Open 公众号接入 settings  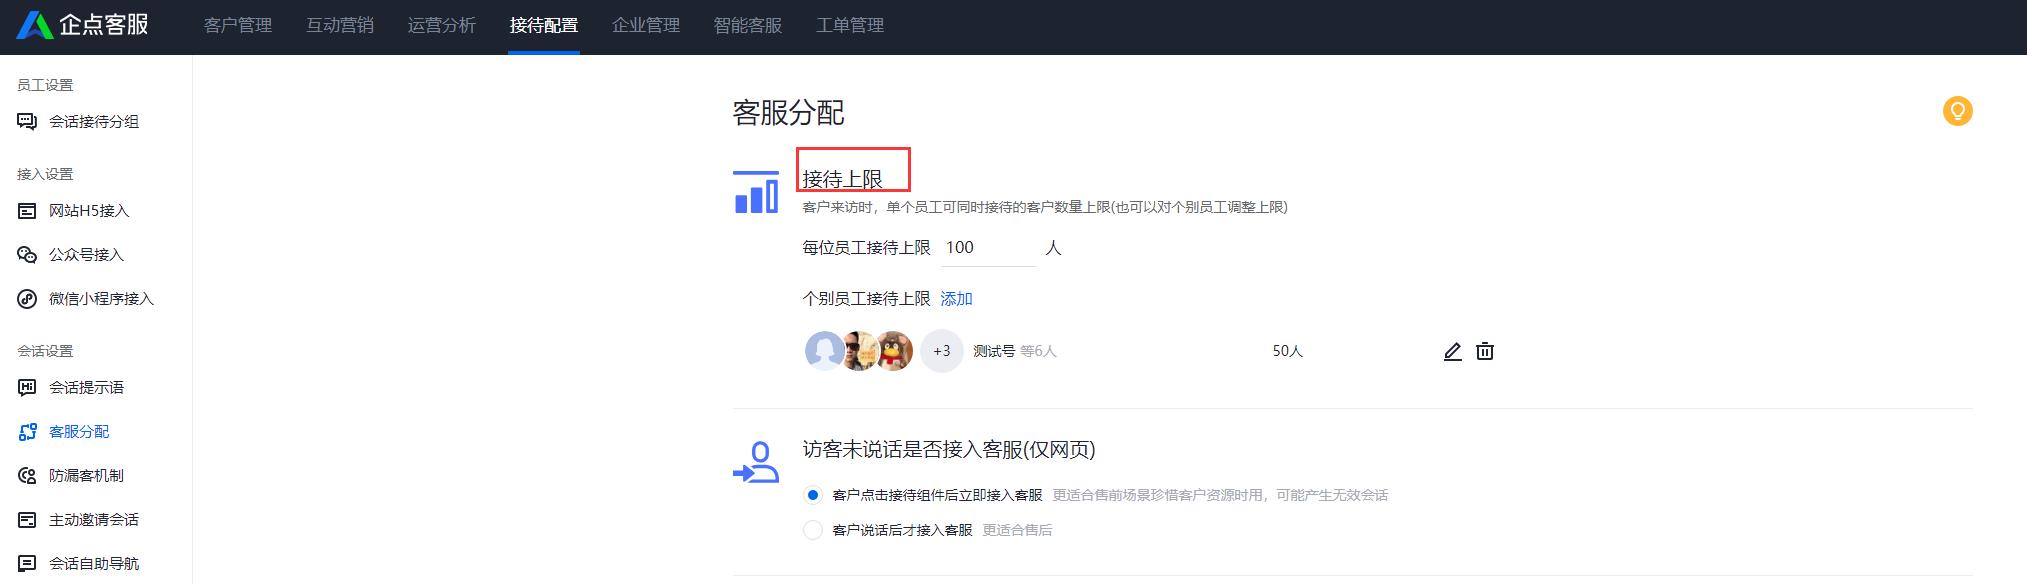click(86, 255)
